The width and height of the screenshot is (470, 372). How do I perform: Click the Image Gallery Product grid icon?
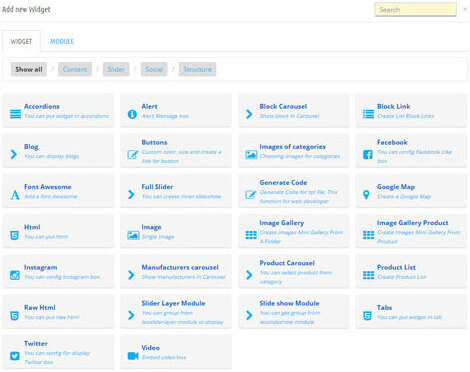[x=368, y=235]
